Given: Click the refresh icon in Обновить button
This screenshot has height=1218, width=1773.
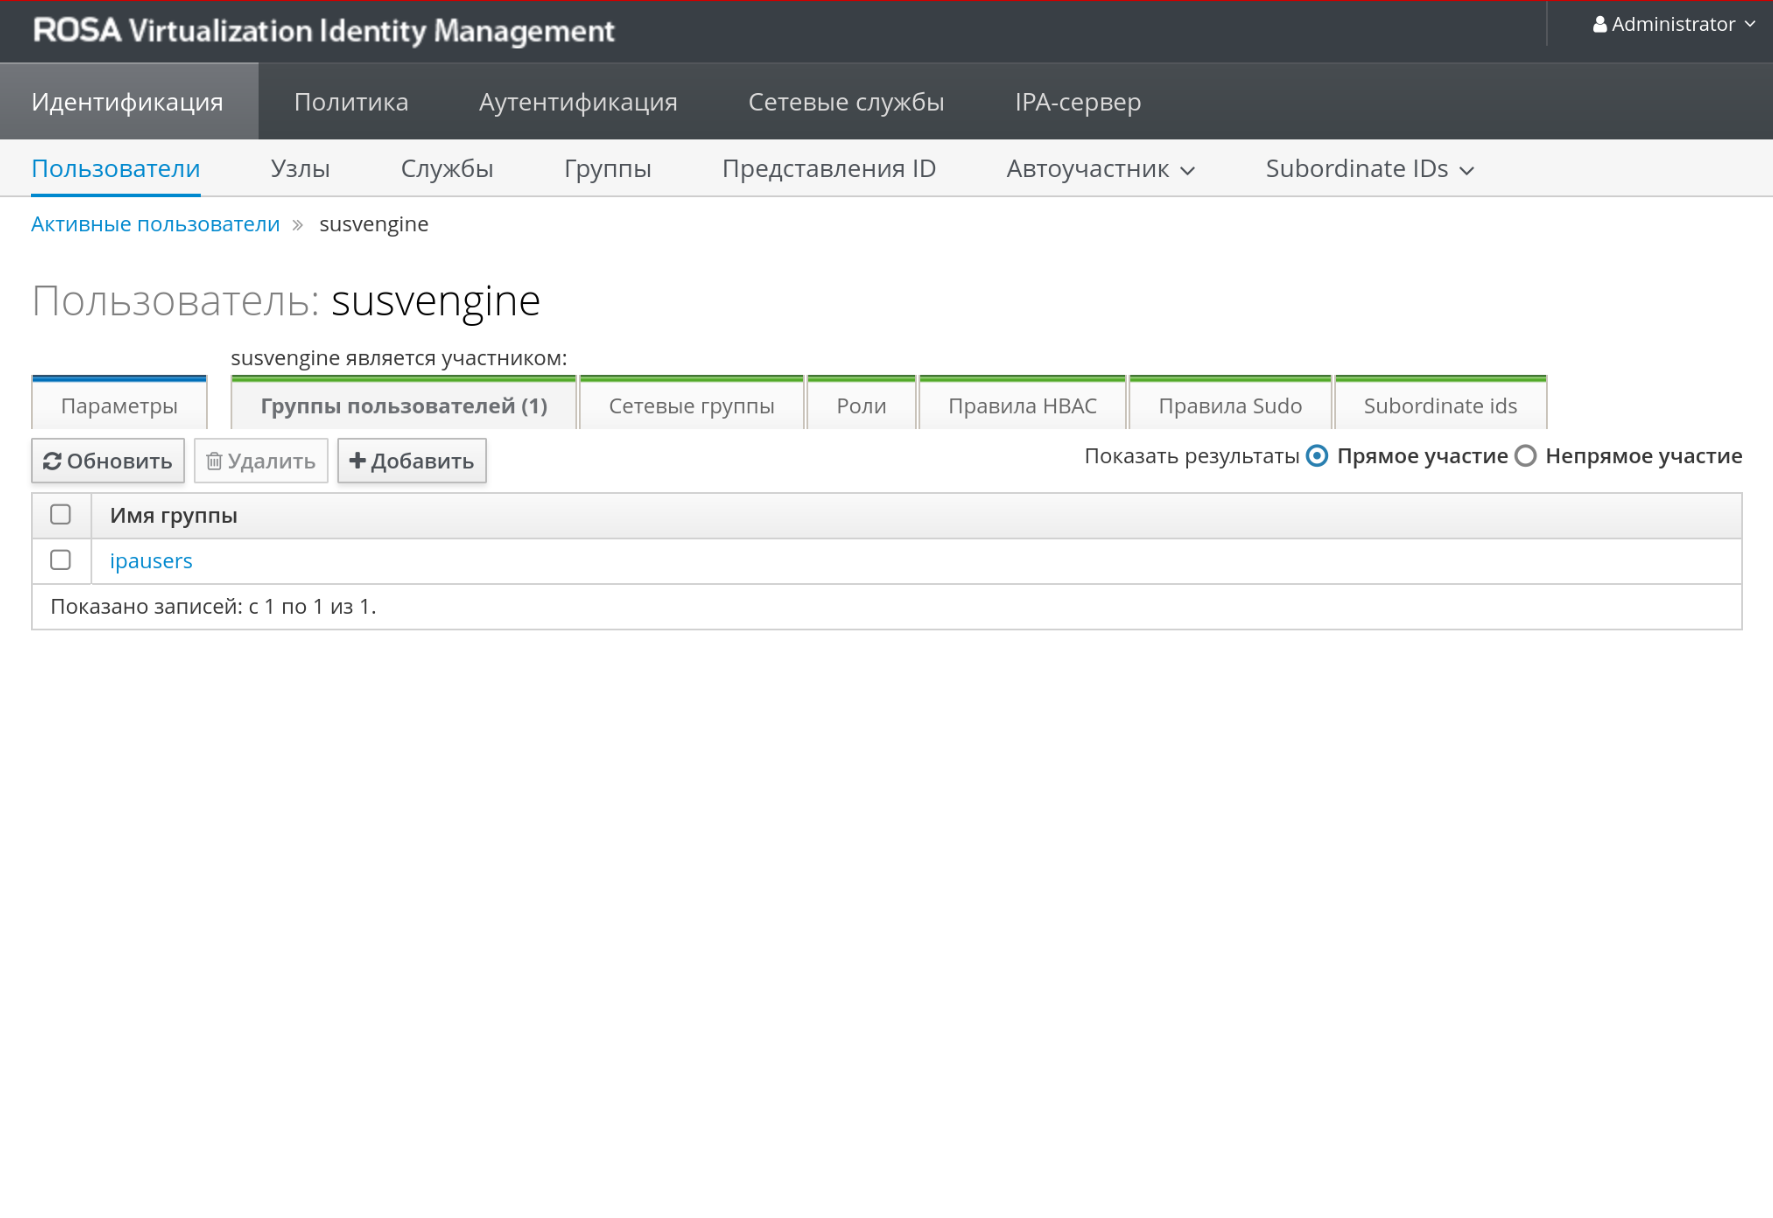Looking at the screenshot, I should 52,461.
